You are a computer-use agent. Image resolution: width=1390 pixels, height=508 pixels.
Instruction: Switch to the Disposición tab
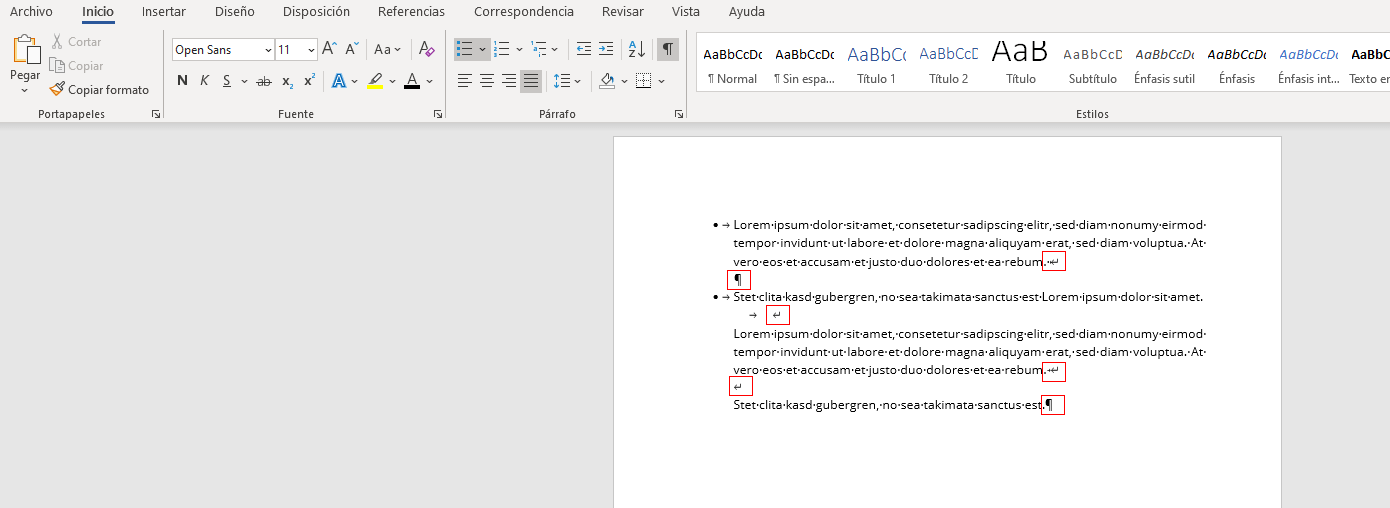pyautogui.click(x=317, y=12)
